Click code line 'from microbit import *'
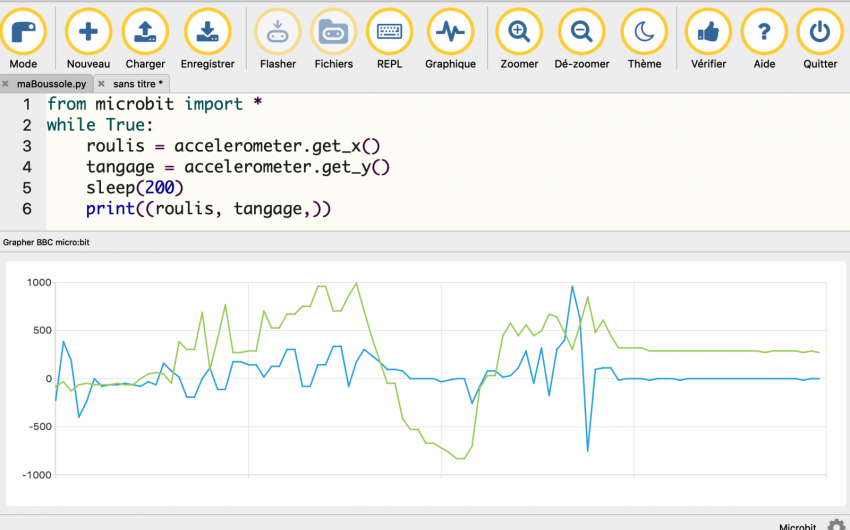The height and width of the screenshot is (530, 850). pyautogui.click(x=154, y=104)
